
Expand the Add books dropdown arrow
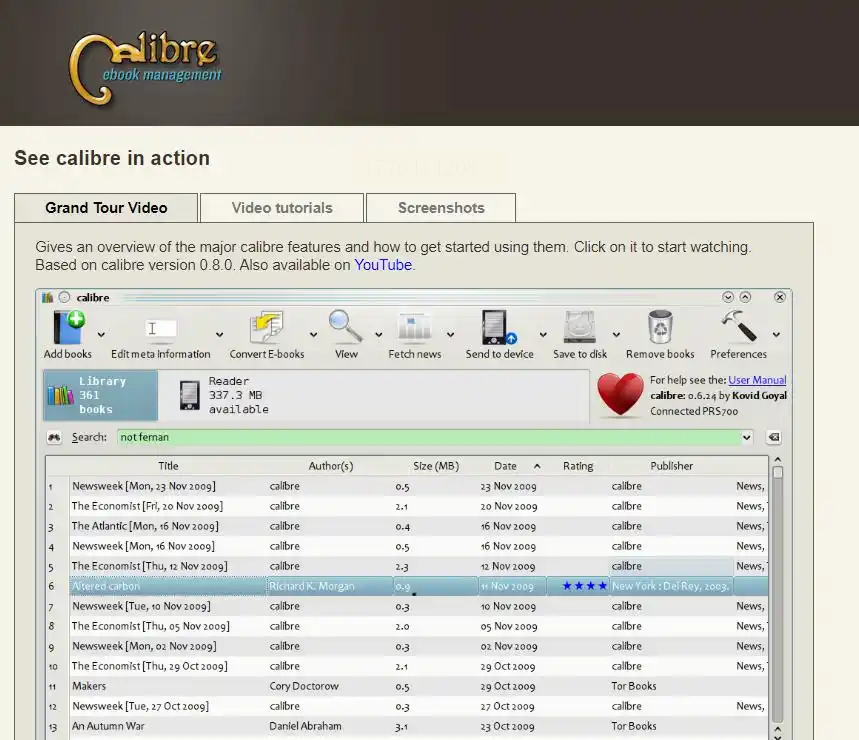click(x=101, y=334)
